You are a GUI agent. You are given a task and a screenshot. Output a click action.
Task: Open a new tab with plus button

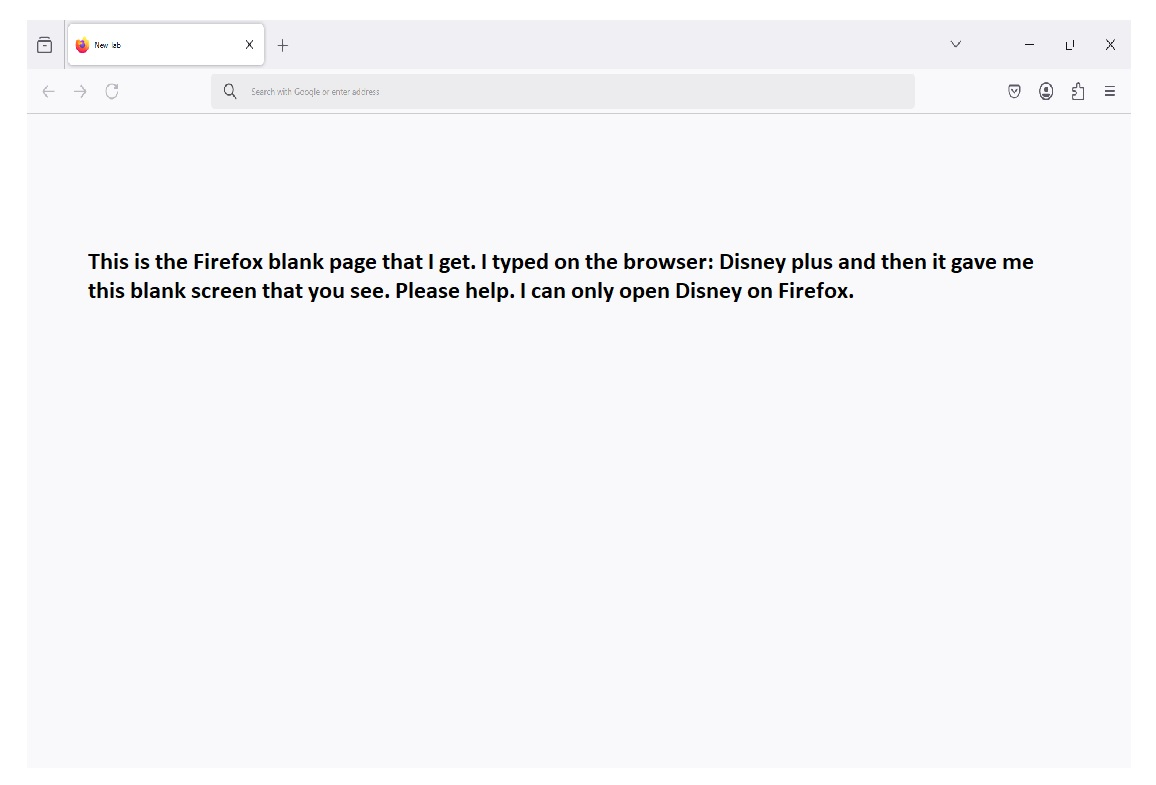point(282,46)
